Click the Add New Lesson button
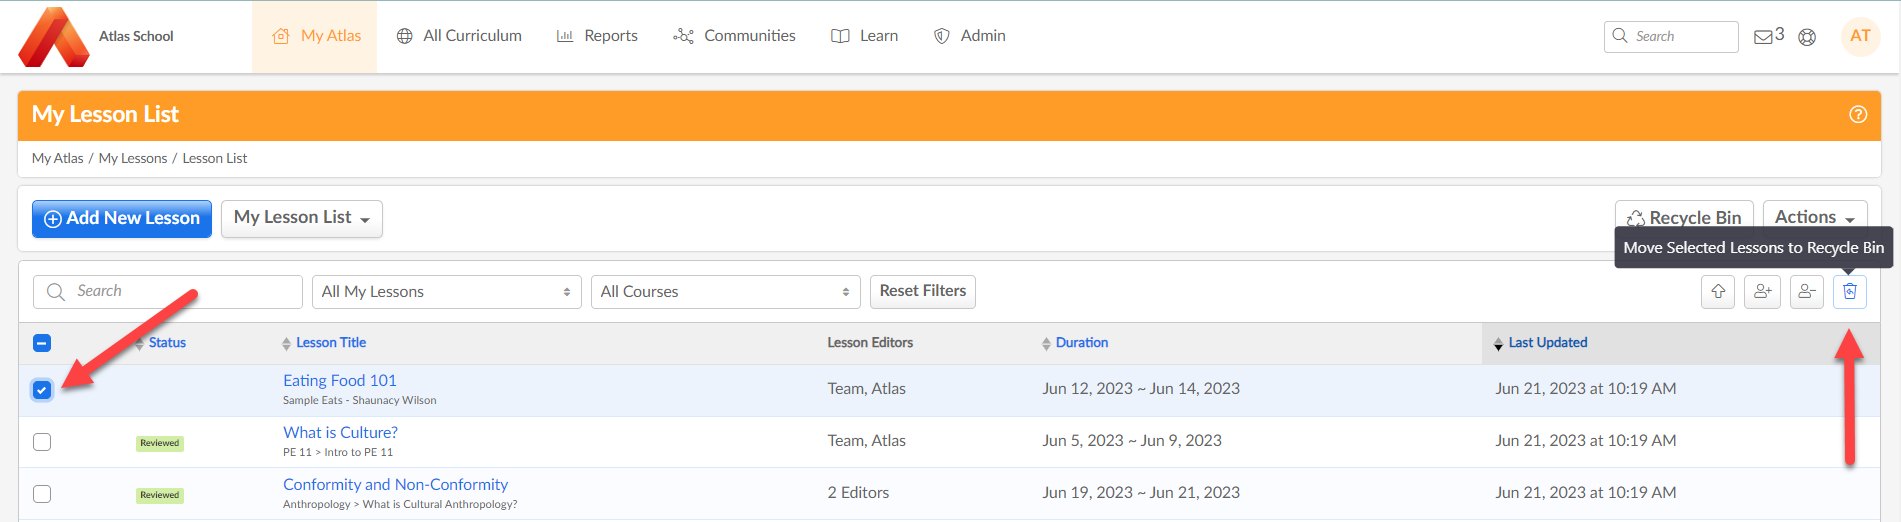Viewport: 1901px width, 522px height. pyautogui.click(x=122, y=218)
